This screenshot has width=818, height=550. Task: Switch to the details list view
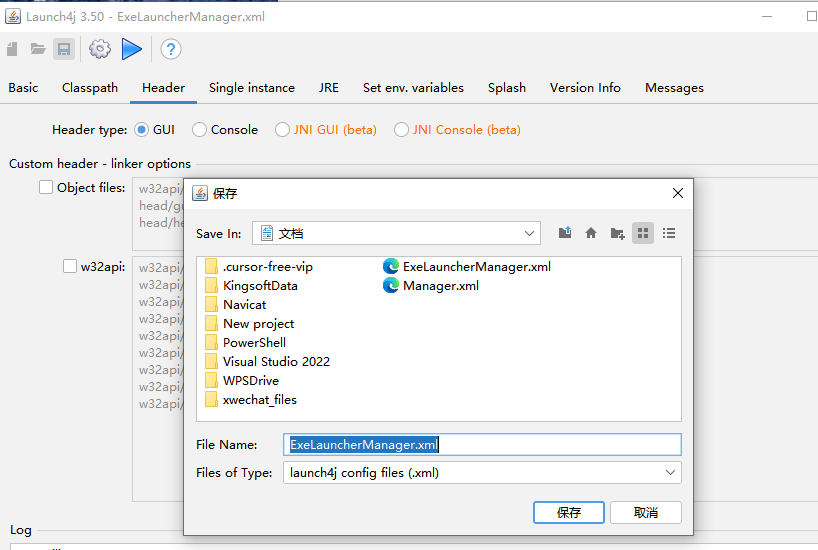tap(669, 233)
